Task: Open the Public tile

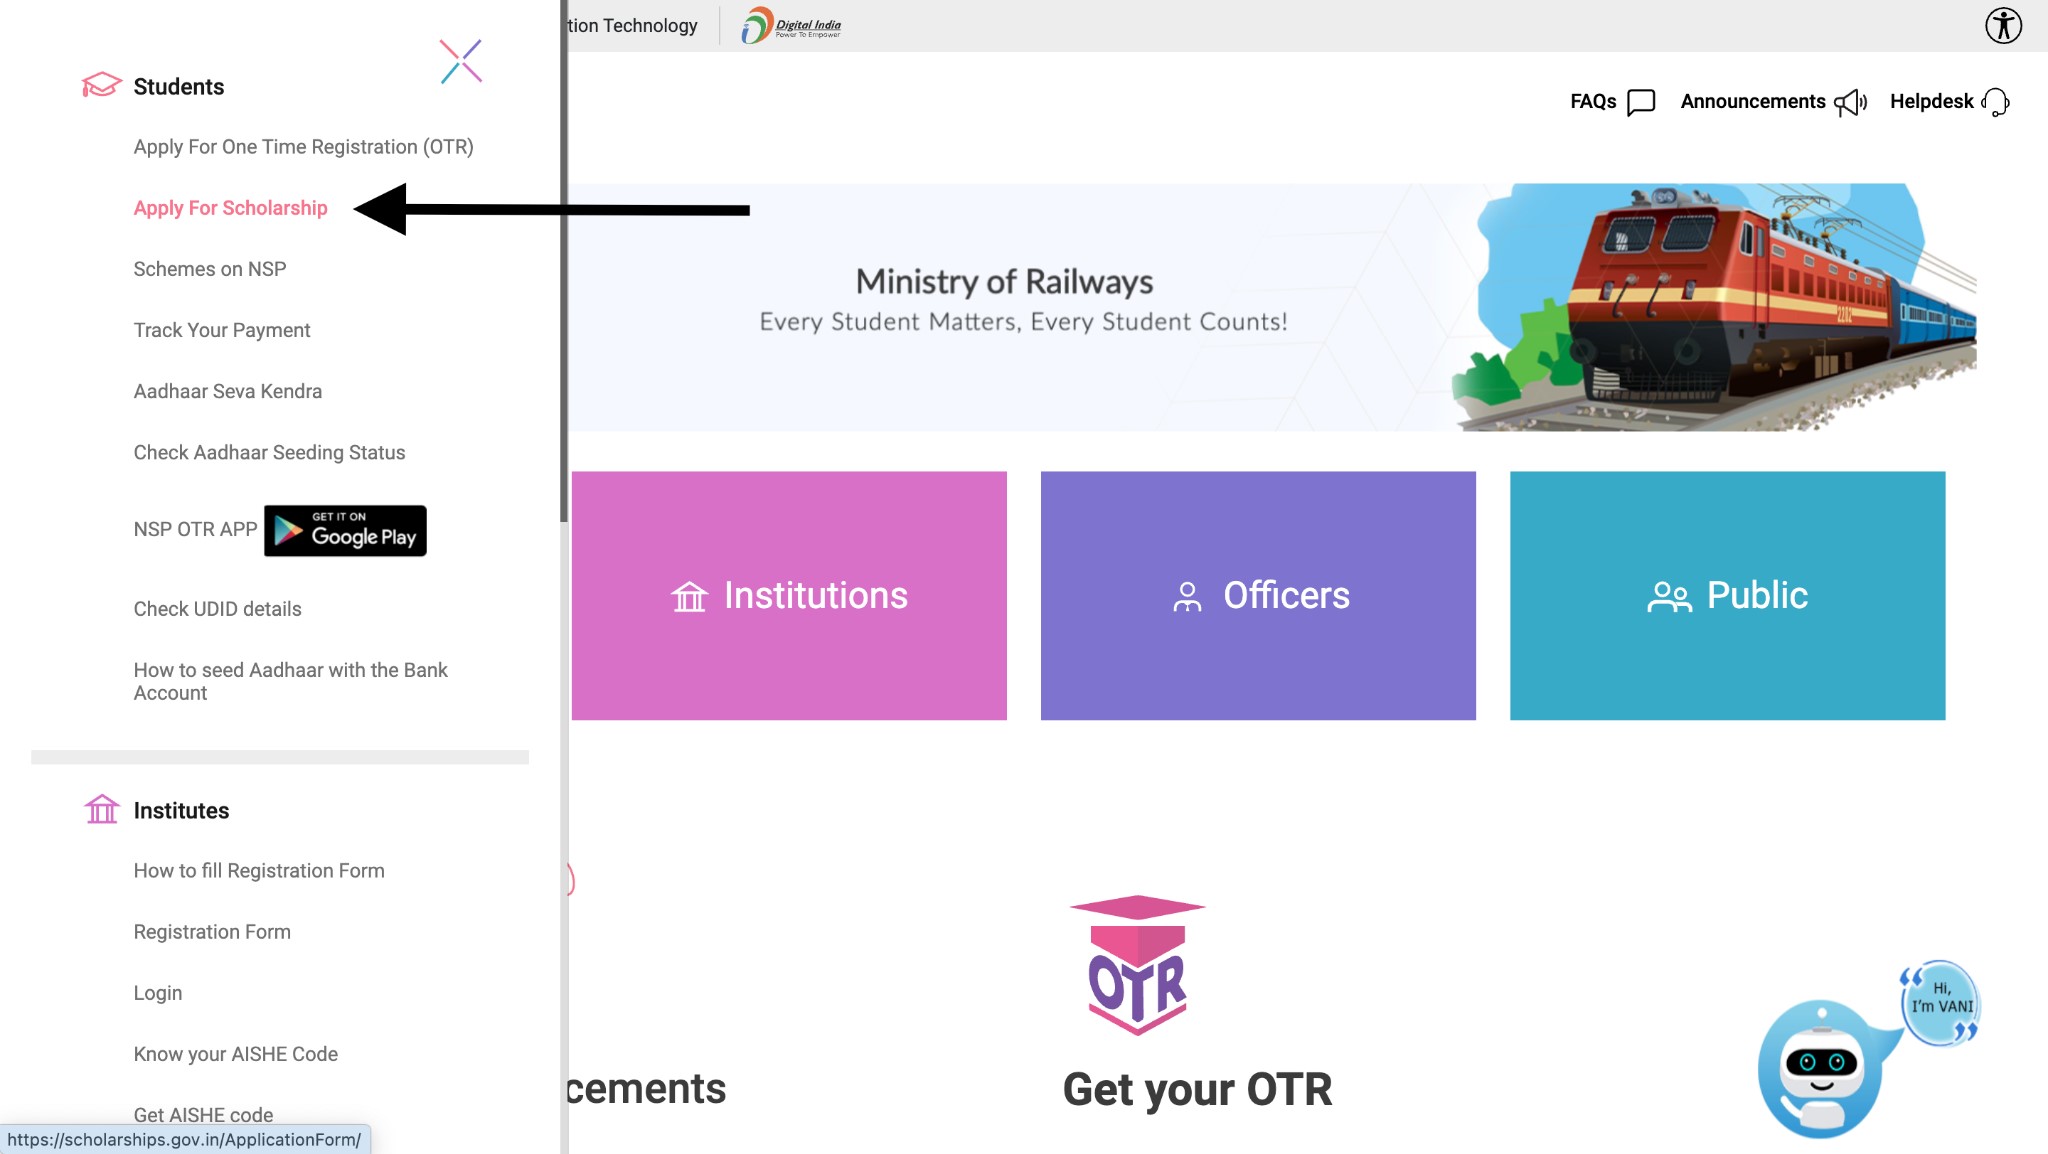Action: (x=1727, y=595)
